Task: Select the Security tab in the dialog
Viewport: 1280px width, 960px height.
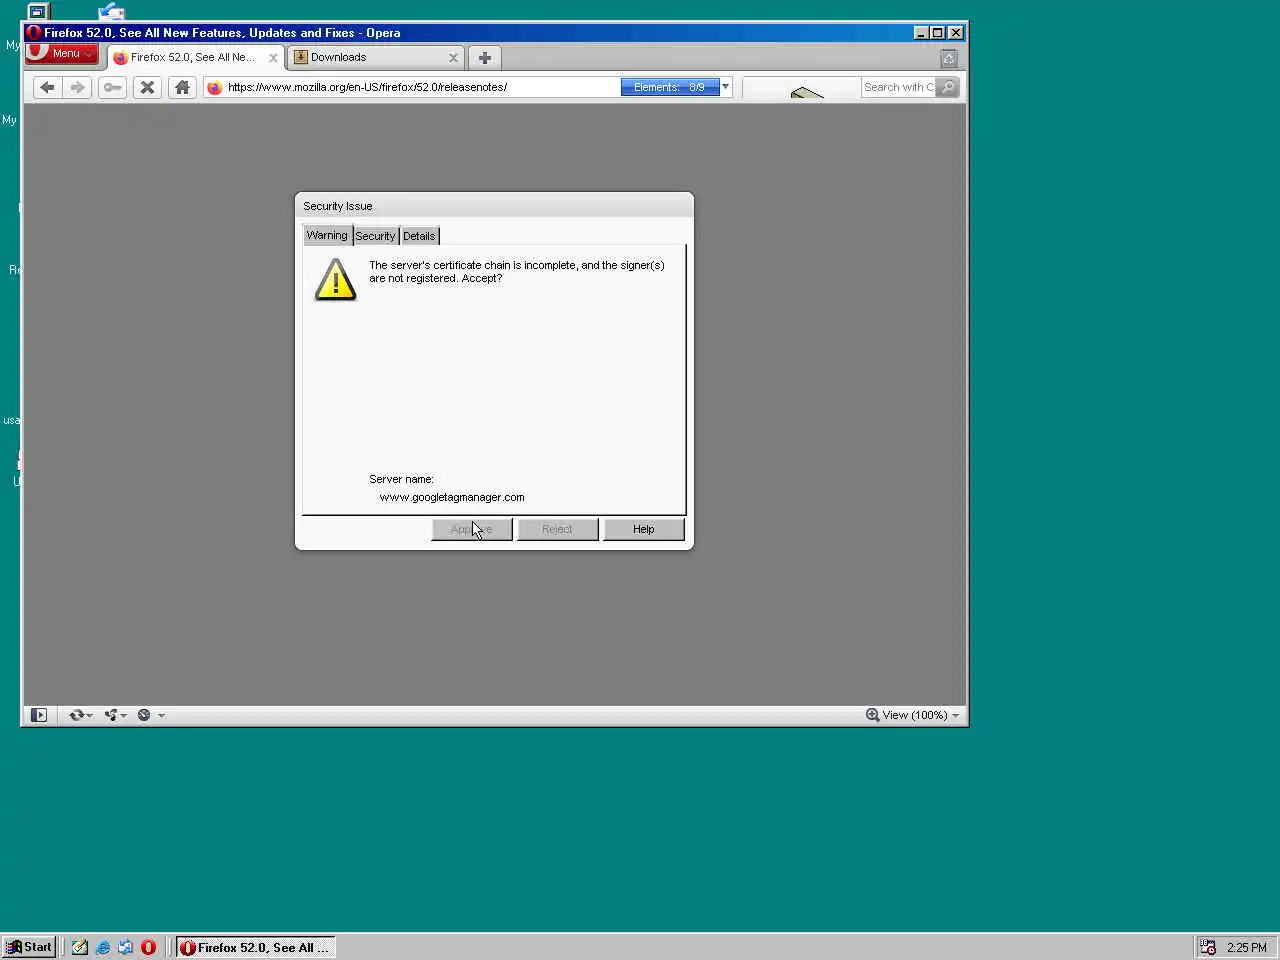Action: click(375, 236)
